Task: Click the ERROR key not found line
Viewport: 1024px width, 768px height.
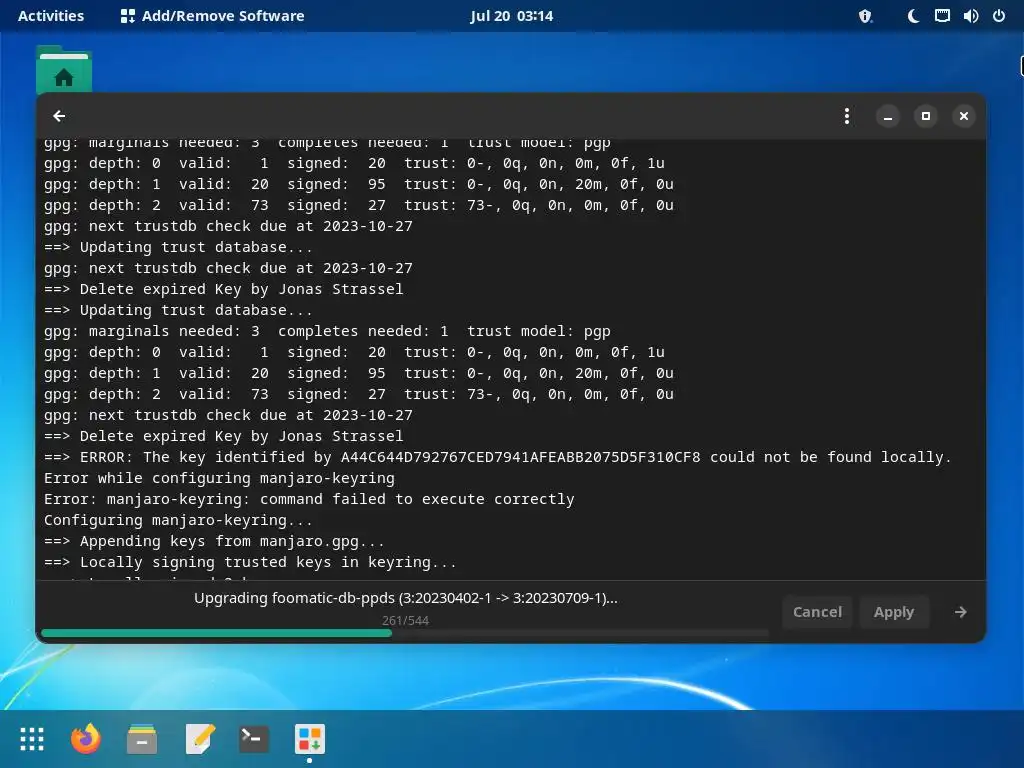Action: pyautogui.click(x=498, y=457)
